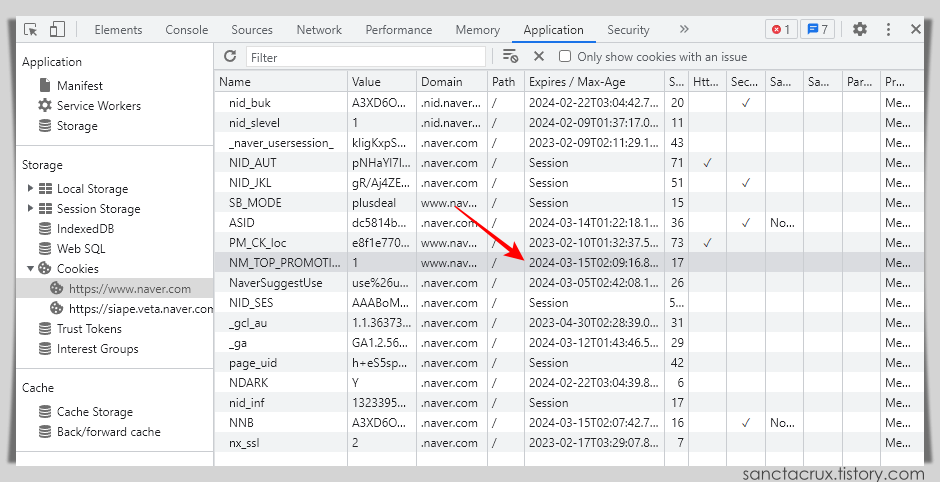Viewport: 940px width, 482px height.
Task: Click the red error count badge
Action: (x=781, y=29)
